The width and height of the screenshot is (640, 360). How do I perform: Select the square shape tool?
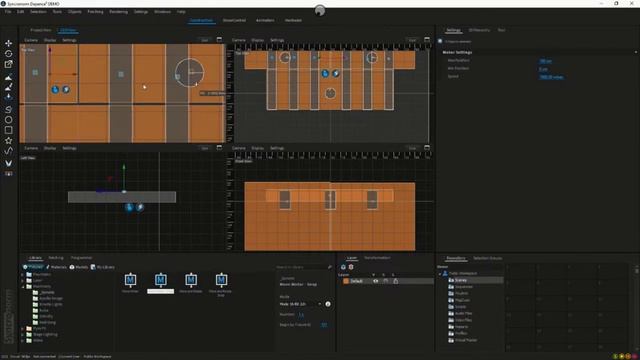tap(8, 130)
